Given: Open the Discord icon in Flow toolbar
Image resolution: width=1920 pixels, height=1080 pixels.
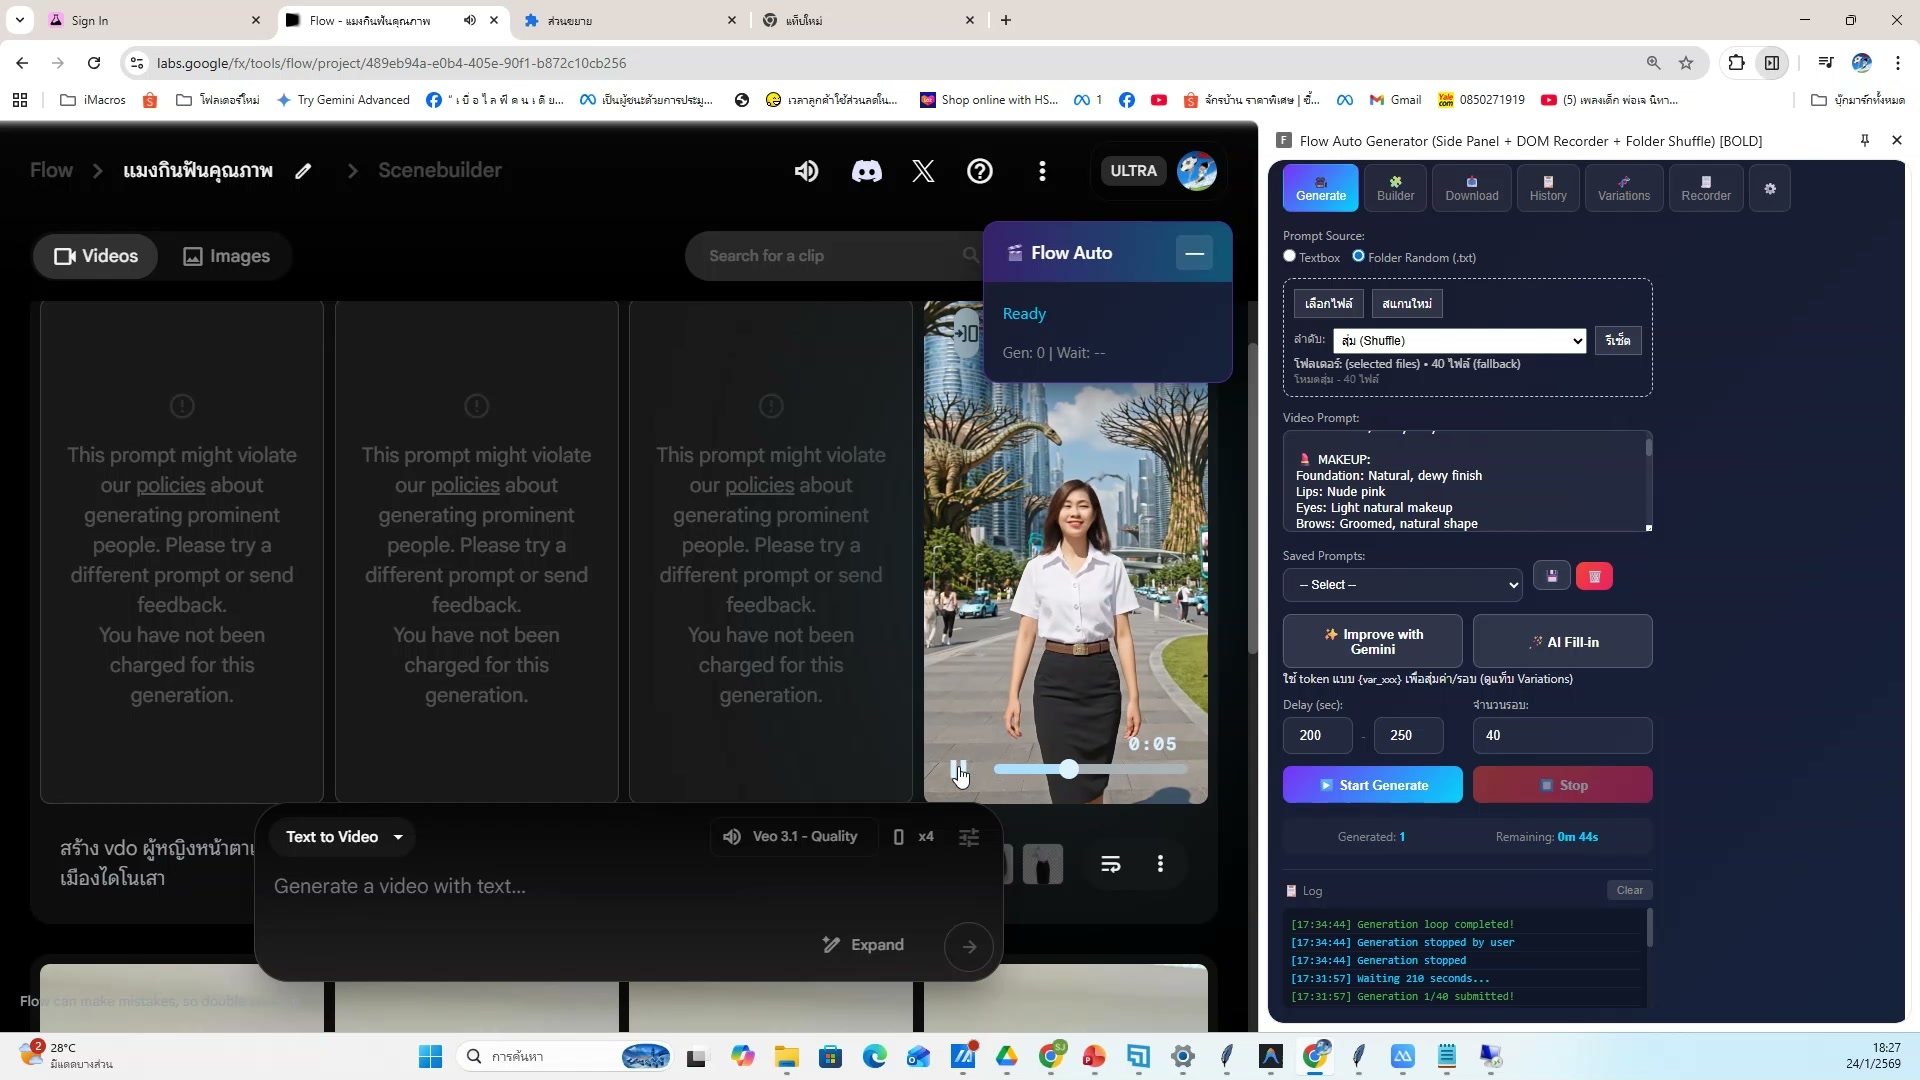Looking at the screenshot, I should (x=866, y=170).
